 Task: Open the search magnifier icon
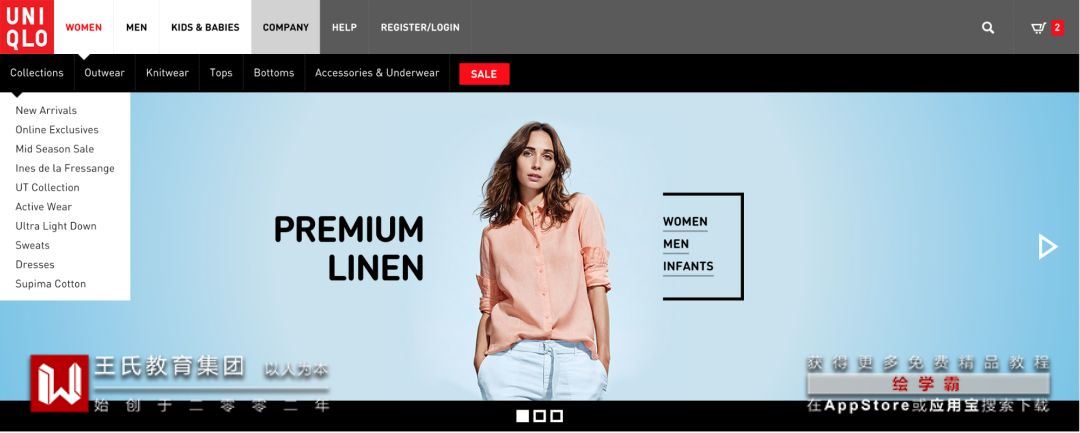[988, 28]
